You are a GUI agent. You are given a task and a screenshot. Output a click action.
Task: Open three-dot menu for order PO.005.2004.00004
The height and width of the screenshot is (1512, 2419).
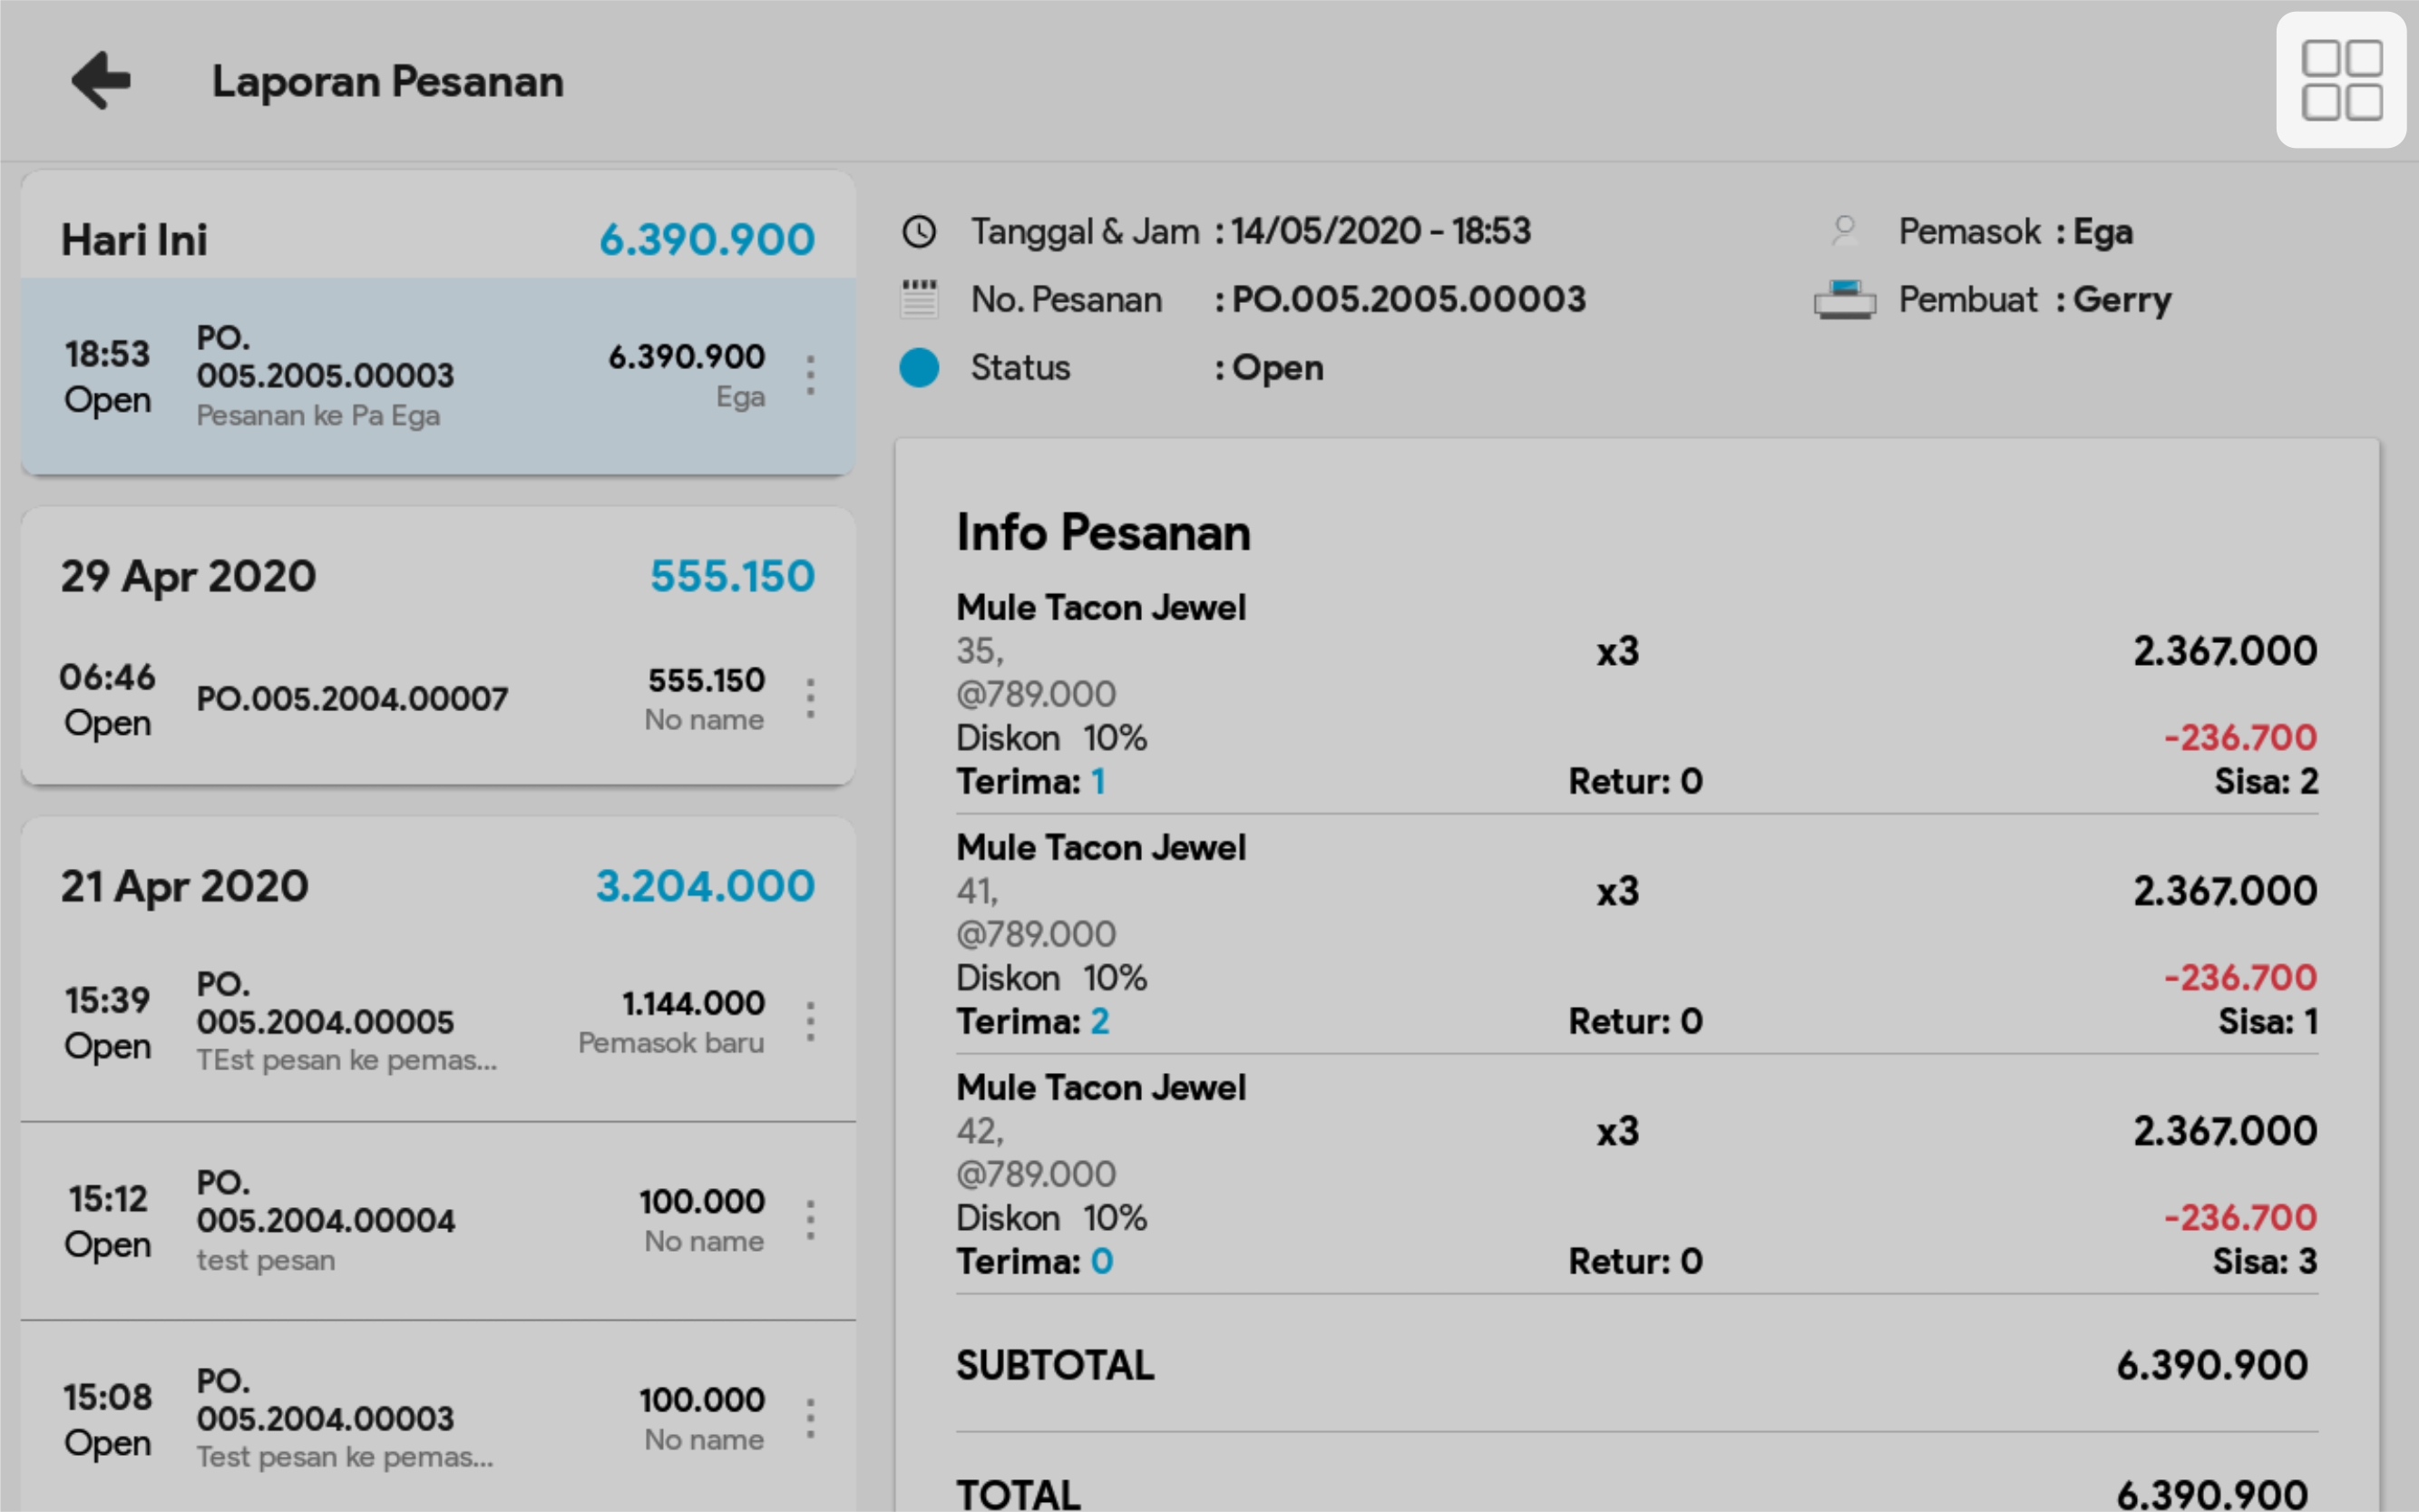click(810, 1221)
